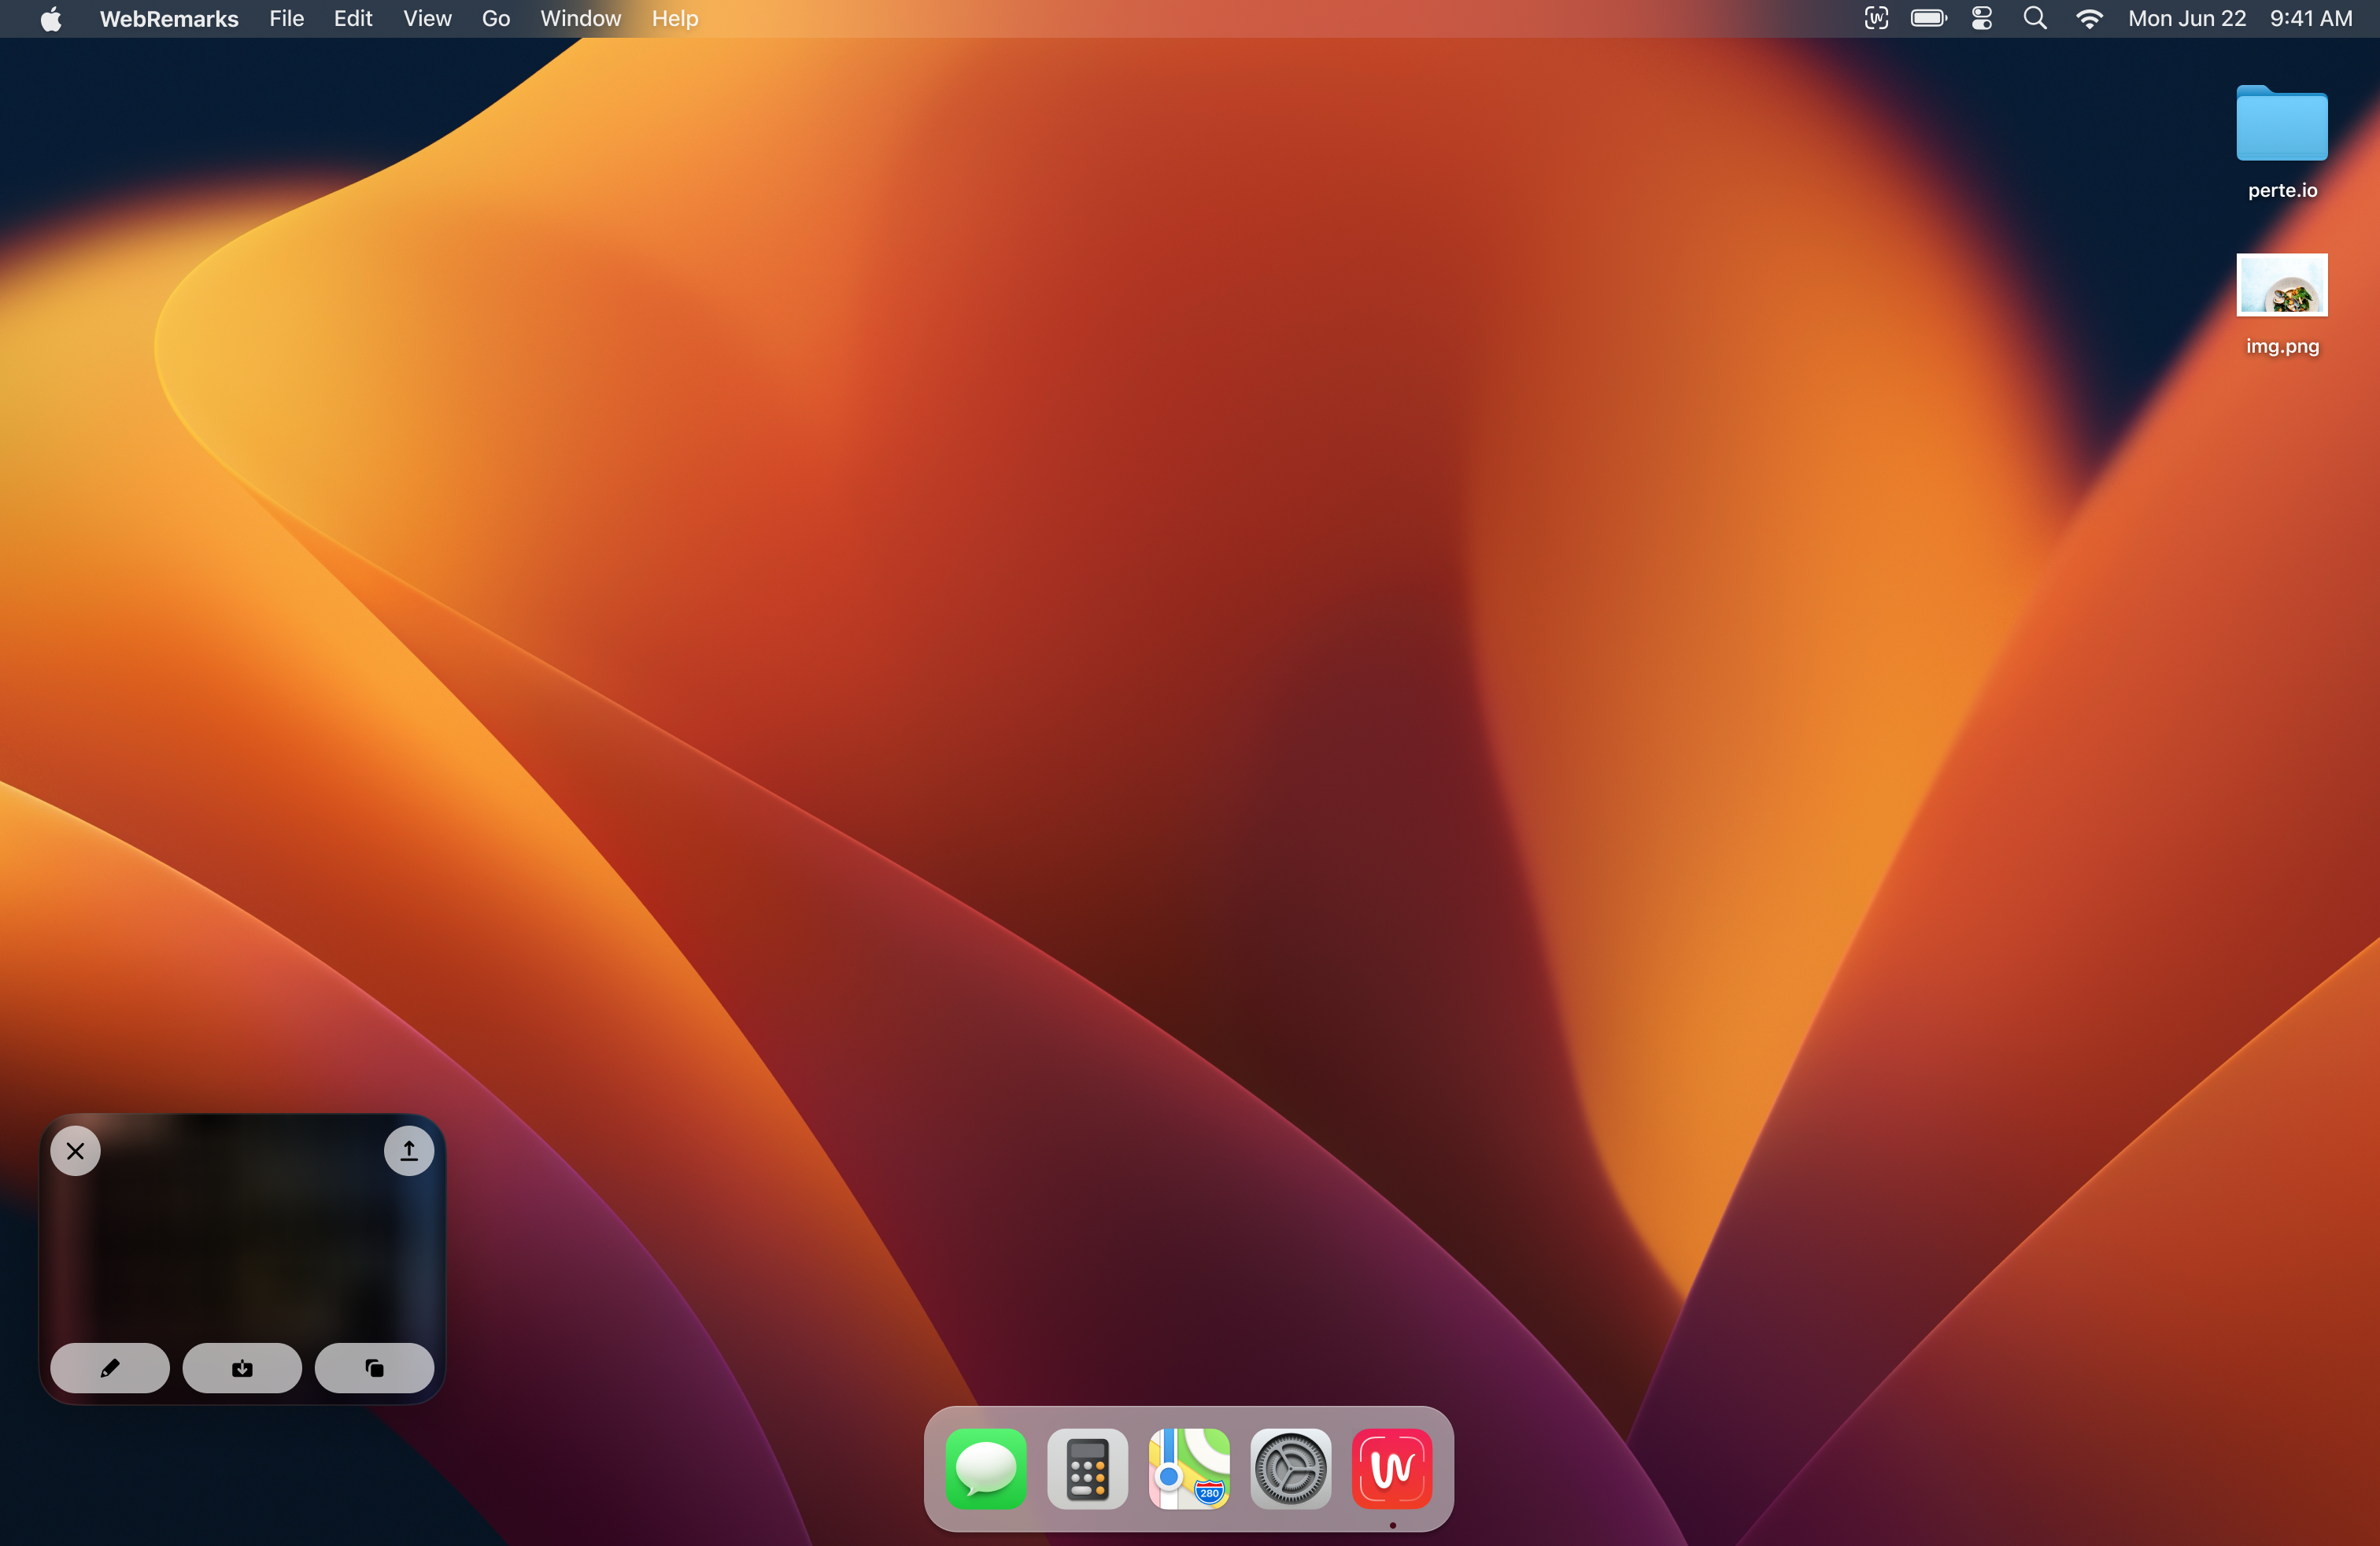The height and width of the screenshot is (1546, 2380).
Task: Open the Apple menu
Action: (x=51, y=19)
